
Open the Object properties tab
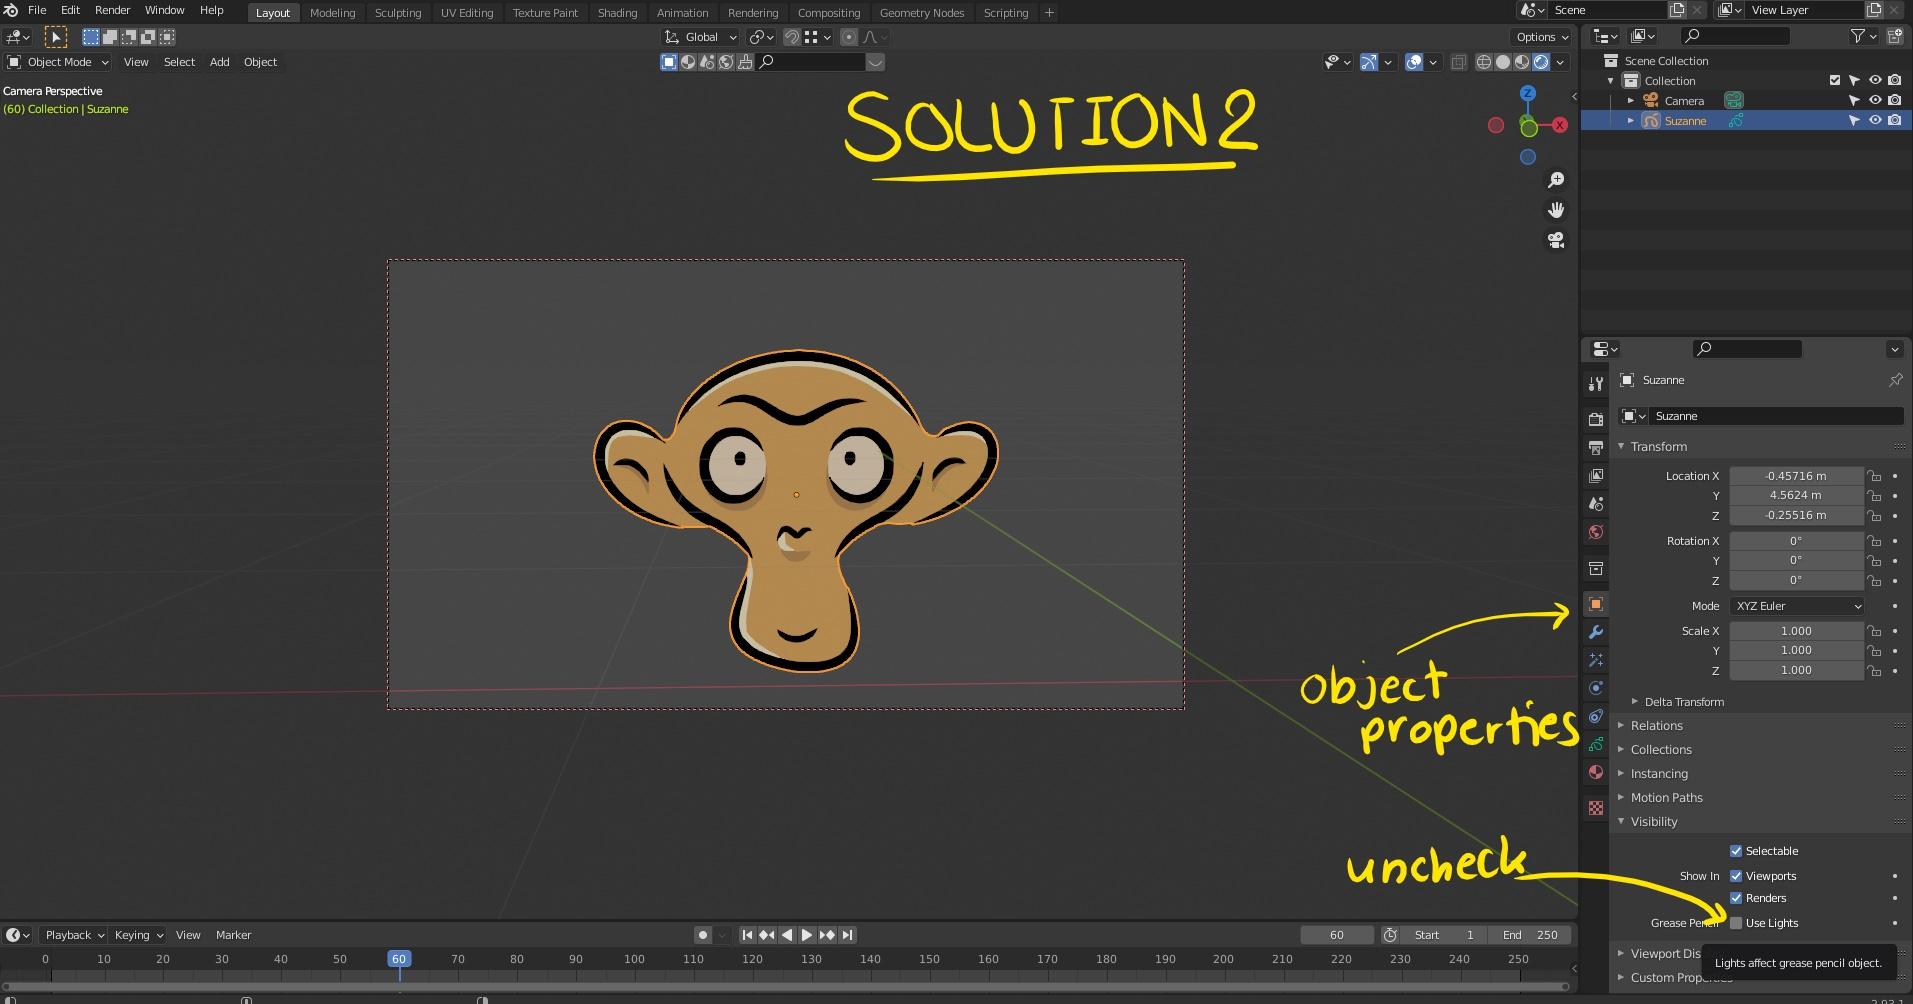click(x=1596, y=604)
